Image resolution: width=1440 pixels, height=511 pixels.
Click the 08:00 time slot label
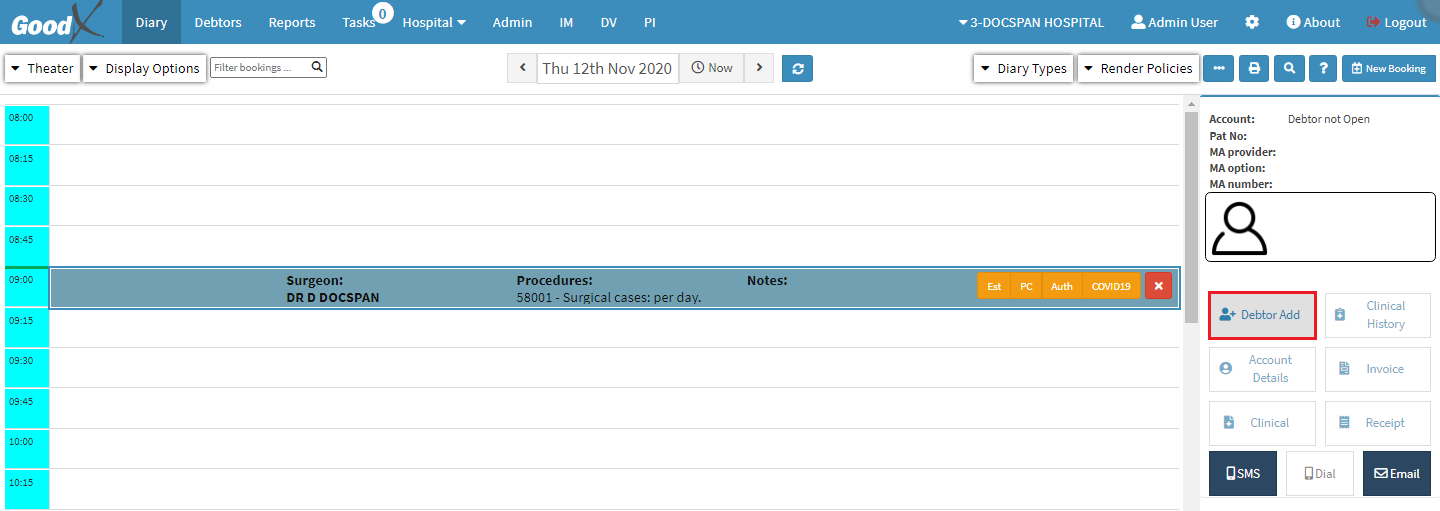click(x=27, y=124)
